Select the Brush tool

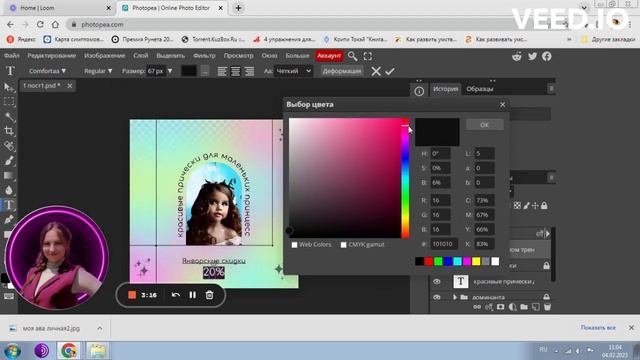[9, 160]
